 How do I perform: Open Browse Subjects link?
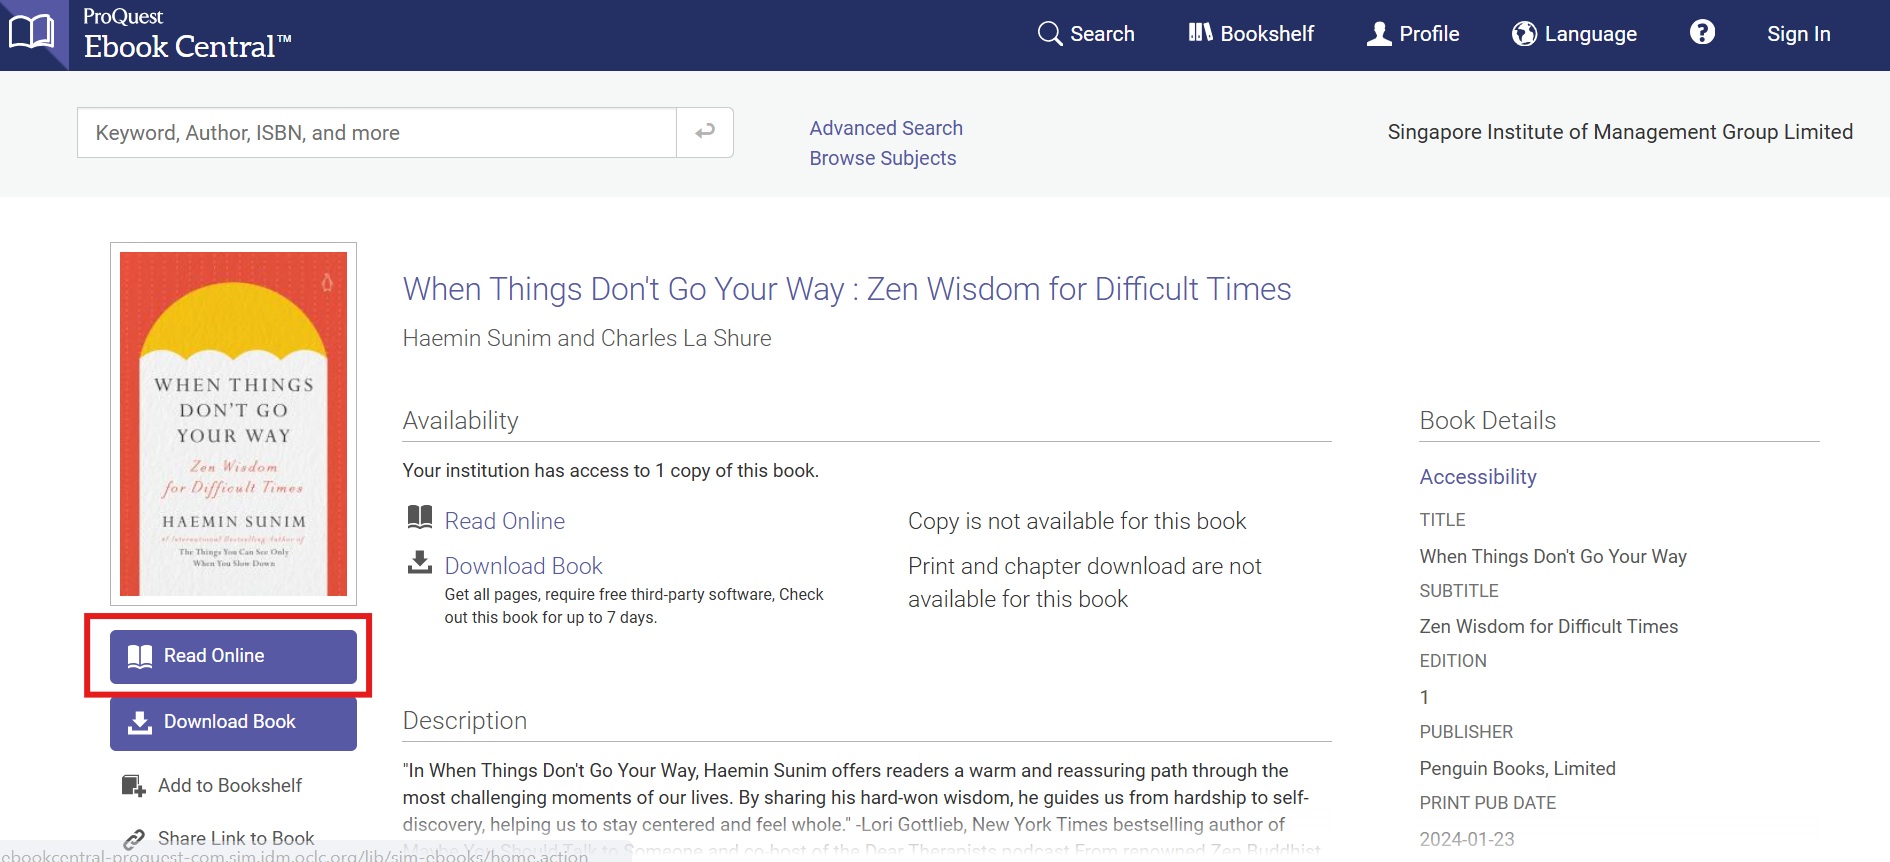(x=883, y=158)
